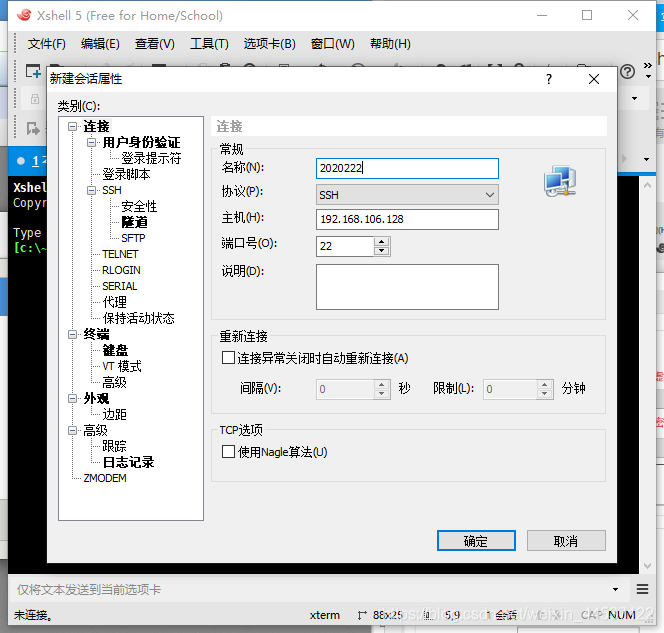Increase the port number with up arrow
This screenshot has height=633, width=664.
[x=382, y=241]
